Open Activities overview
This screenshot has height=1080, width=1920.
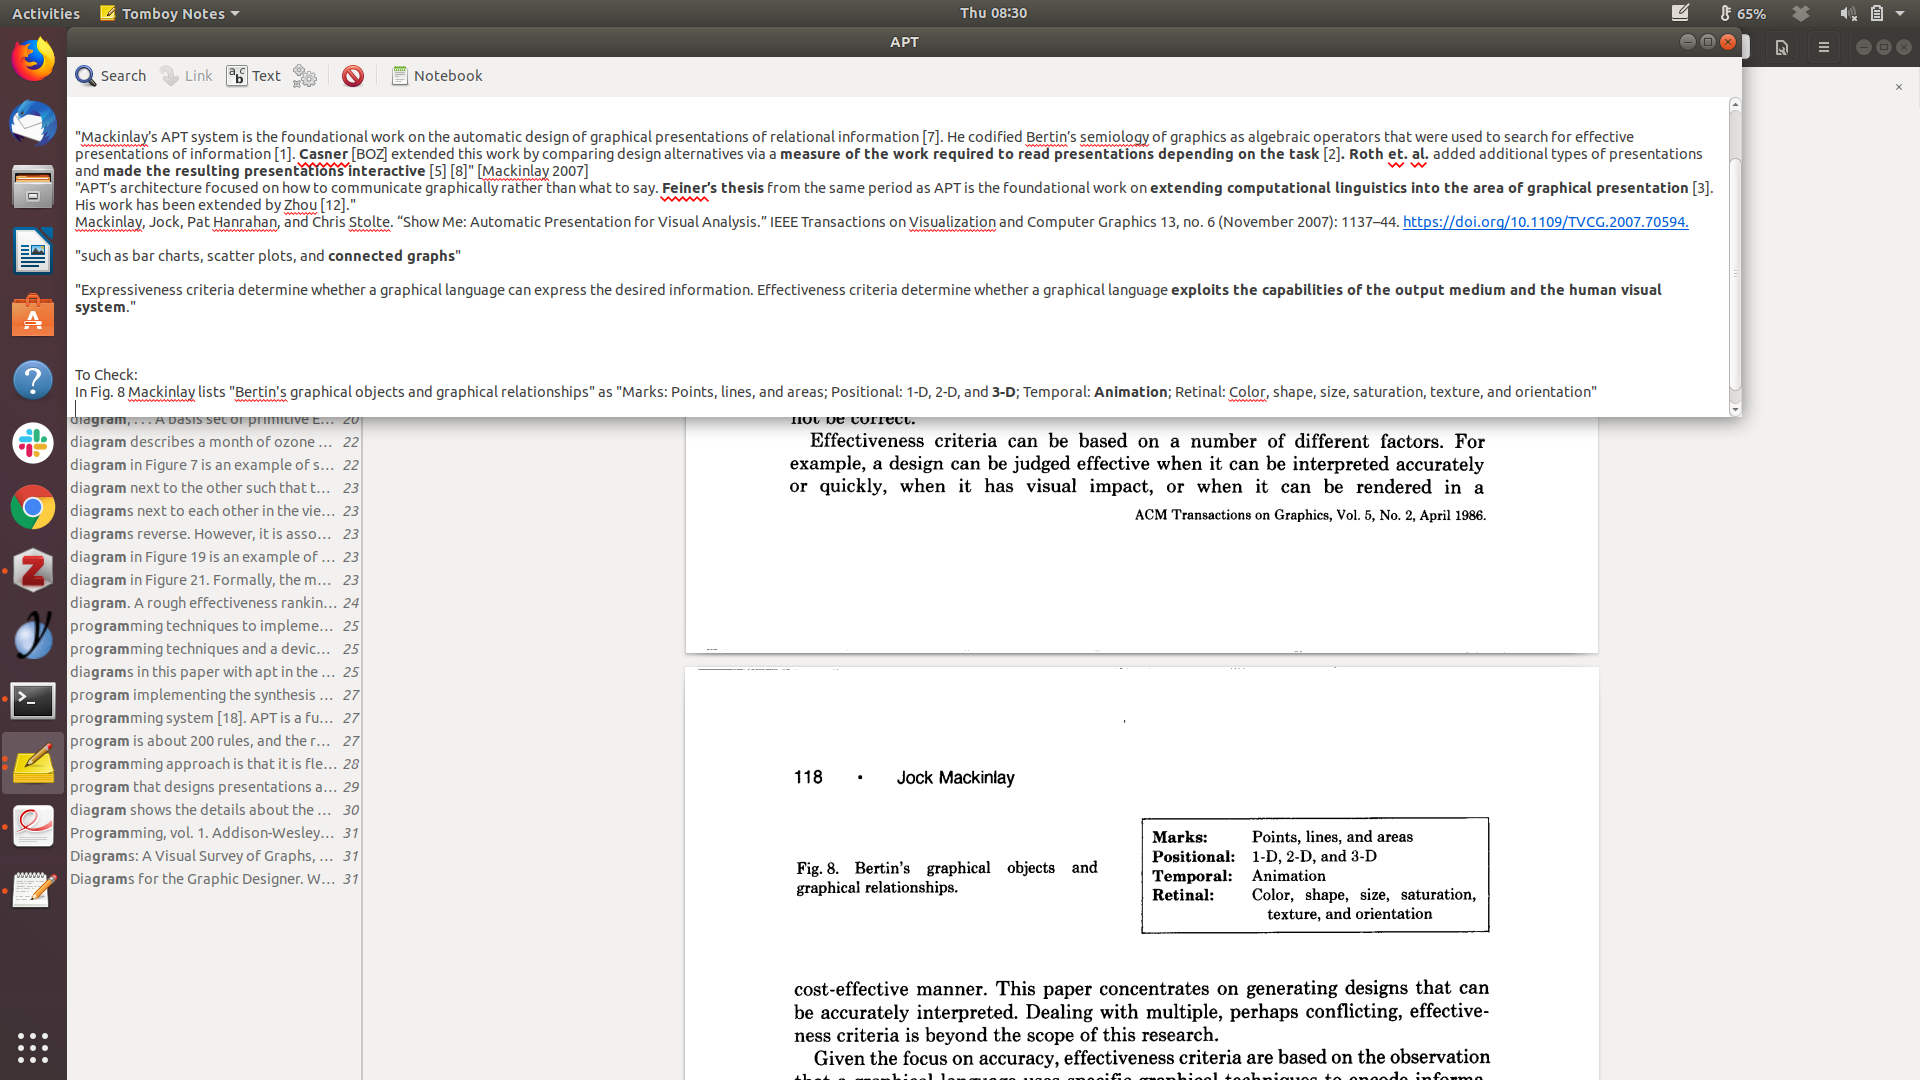[x=46, y=13]
